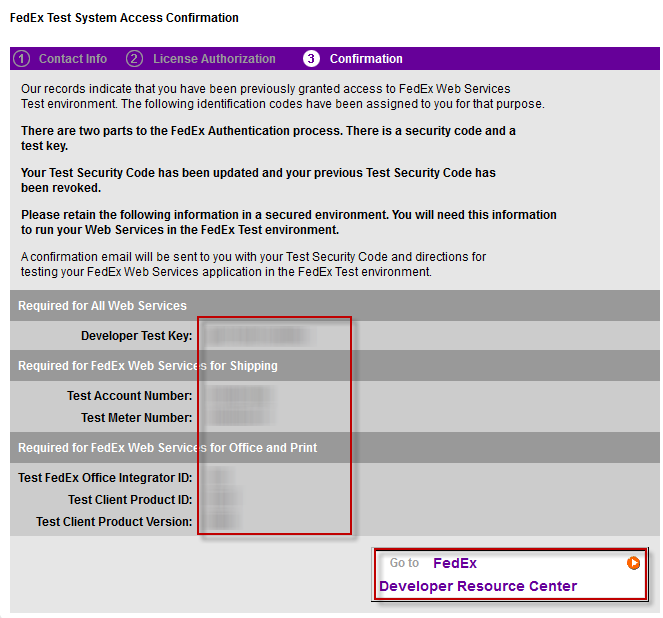Click the step 2 circle icon
Viewport: 663px width, 618px height.
click(x=134, y=59)
